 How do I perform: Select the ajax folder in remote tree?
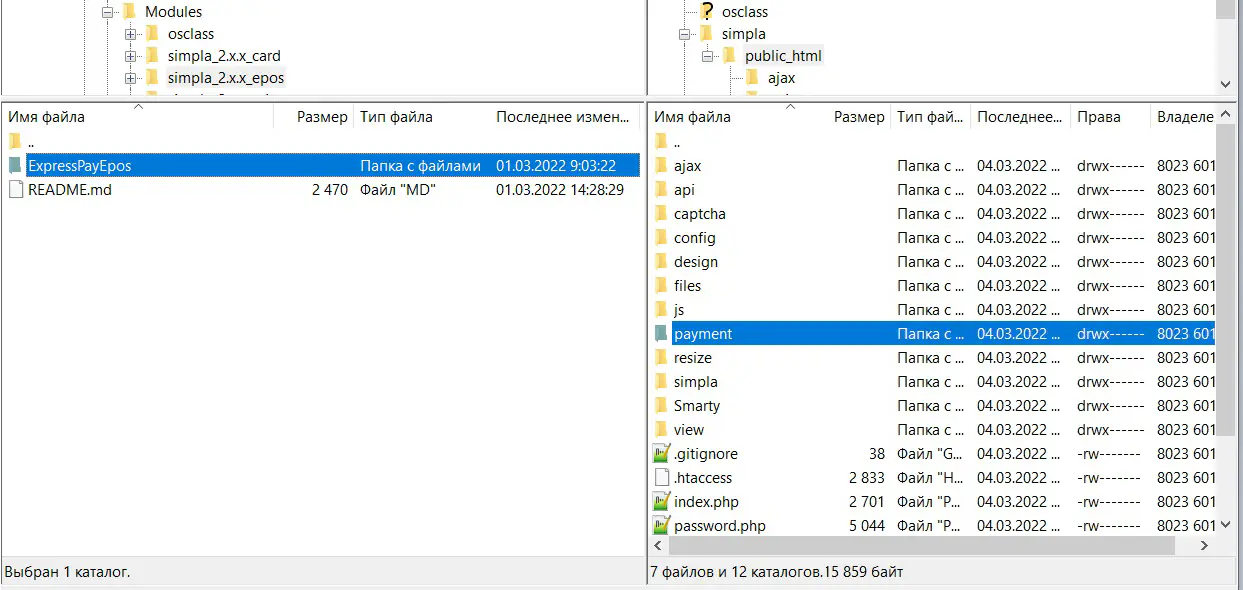tap(781, 78)
